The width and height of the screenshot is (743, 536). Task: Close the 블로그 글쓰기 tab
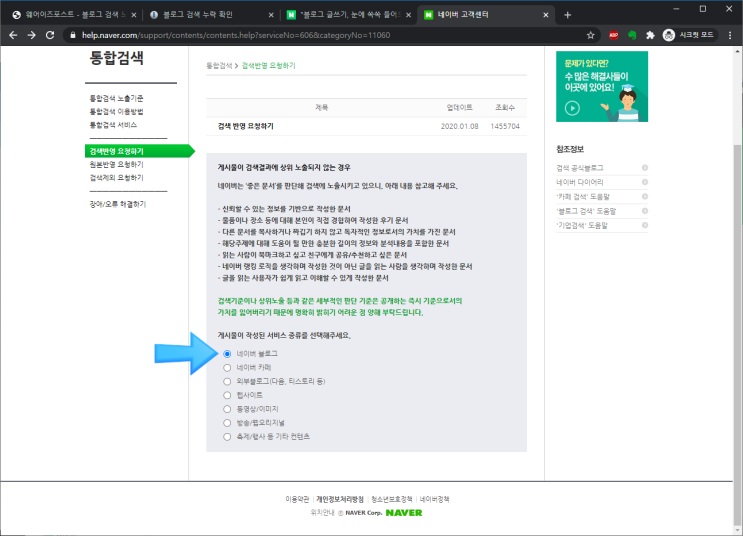(408, 15)
